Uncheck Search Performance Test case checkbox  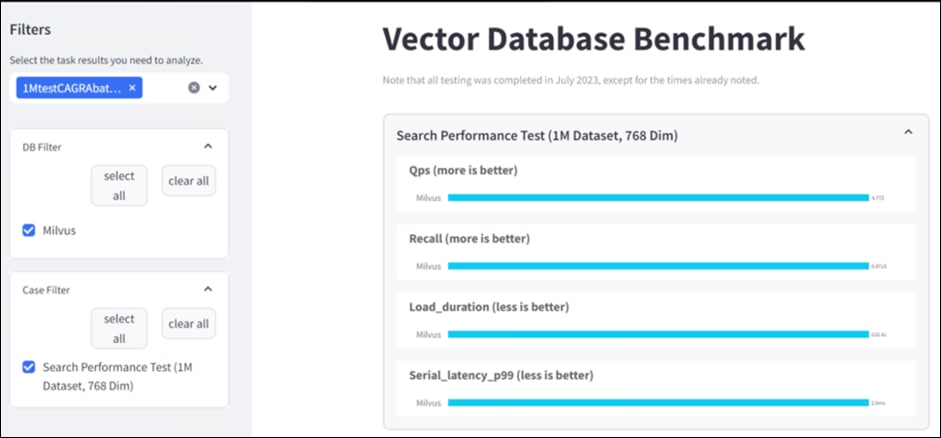point(29,367)
